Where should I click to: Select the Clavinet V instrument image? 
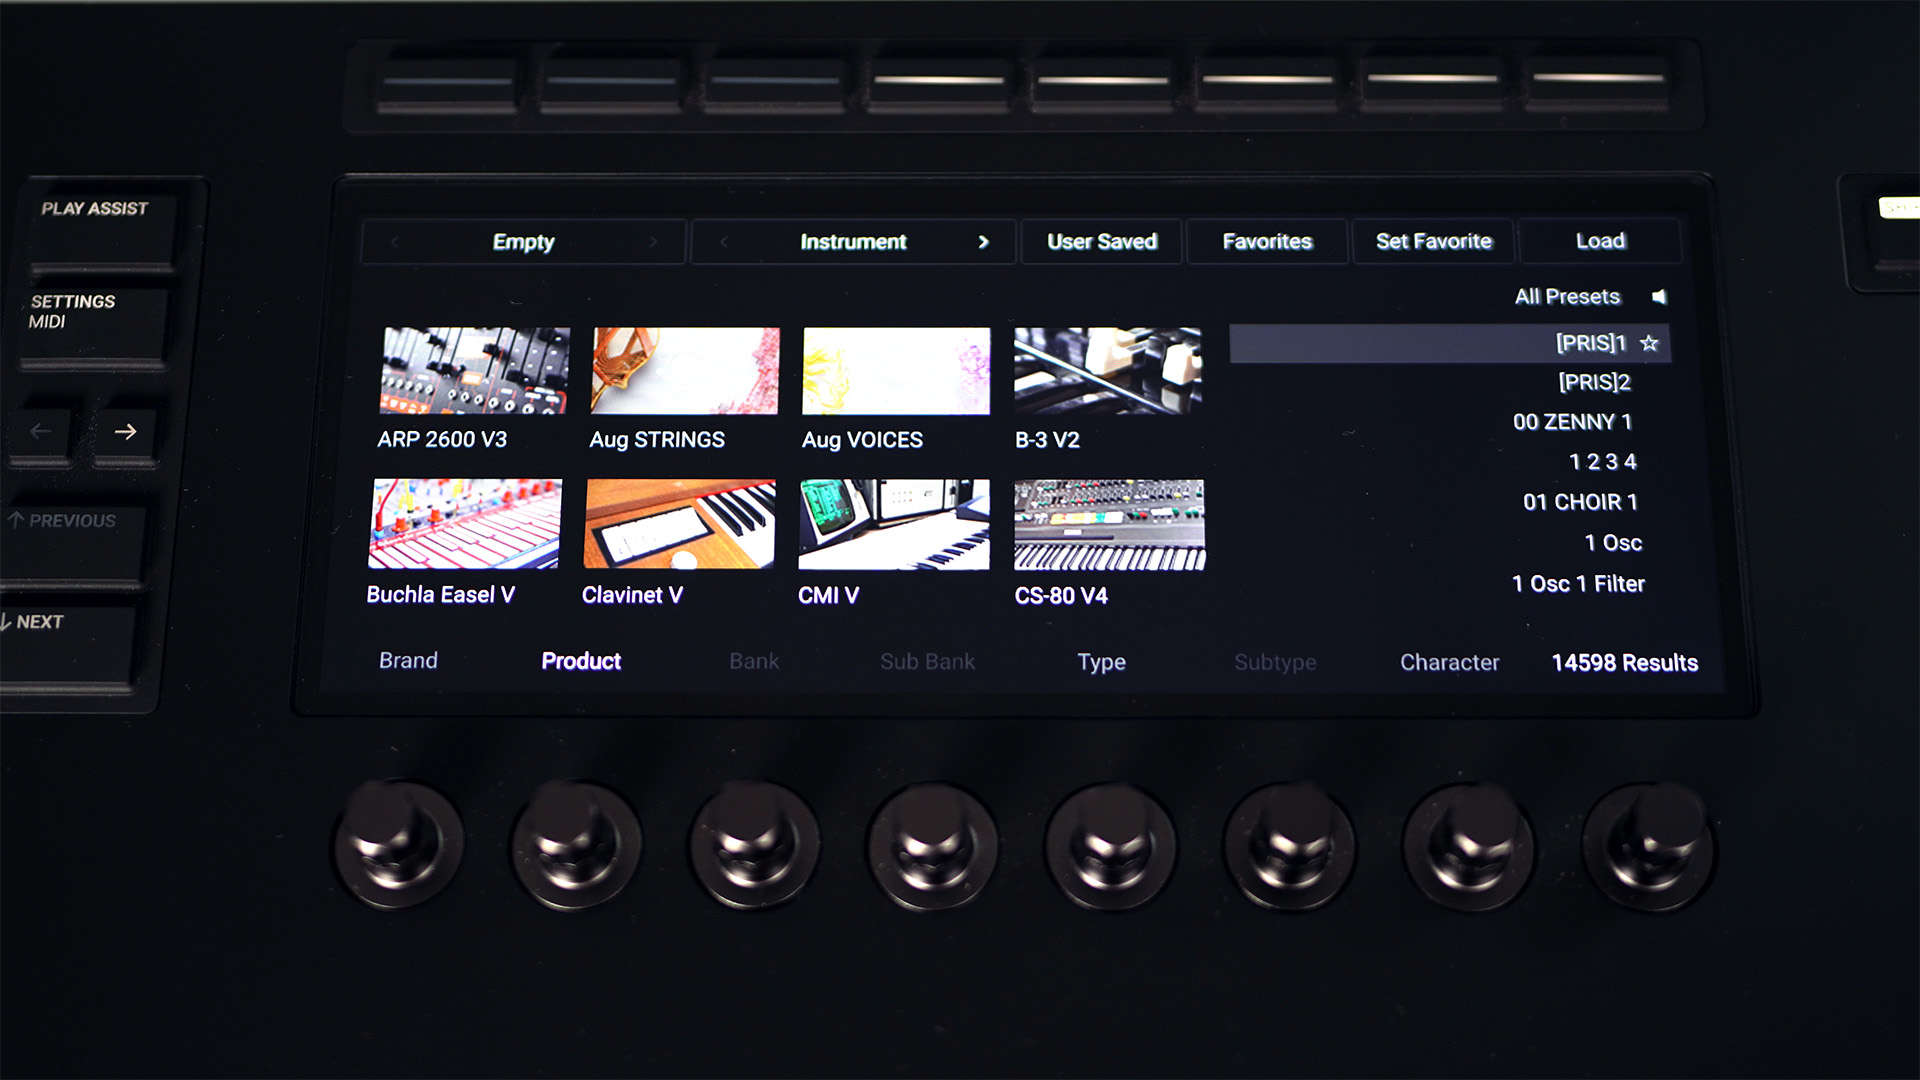[x=680, y=524]
